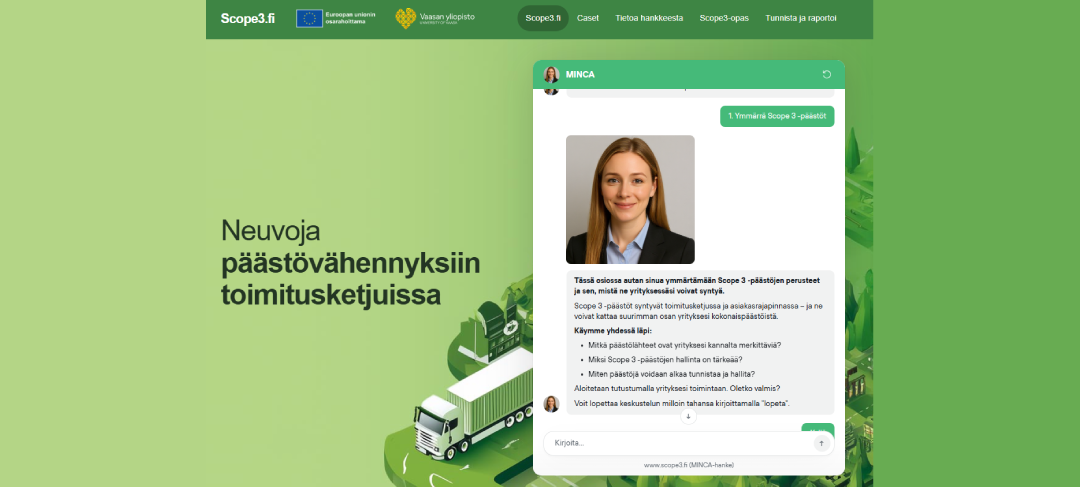The height and width of the screenshot is (487, 1080).
Task: Click the headline "Neuvoja päästövähennyksiin toimitusketjuissa"
Action: coord(350,262)
